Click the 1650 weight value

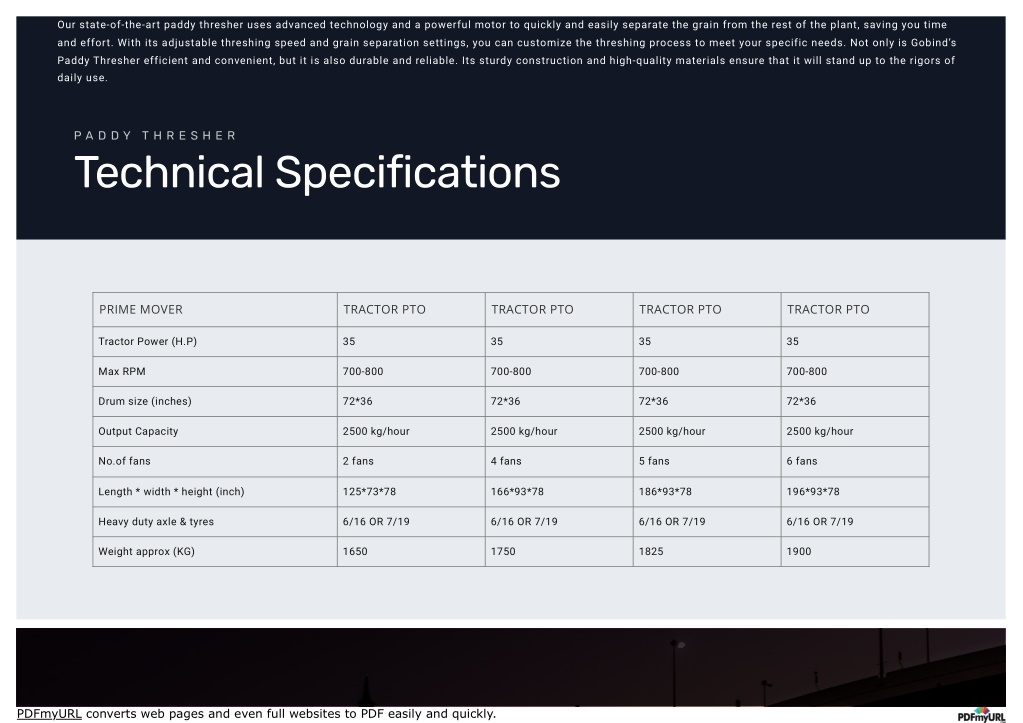click(355, 551)
